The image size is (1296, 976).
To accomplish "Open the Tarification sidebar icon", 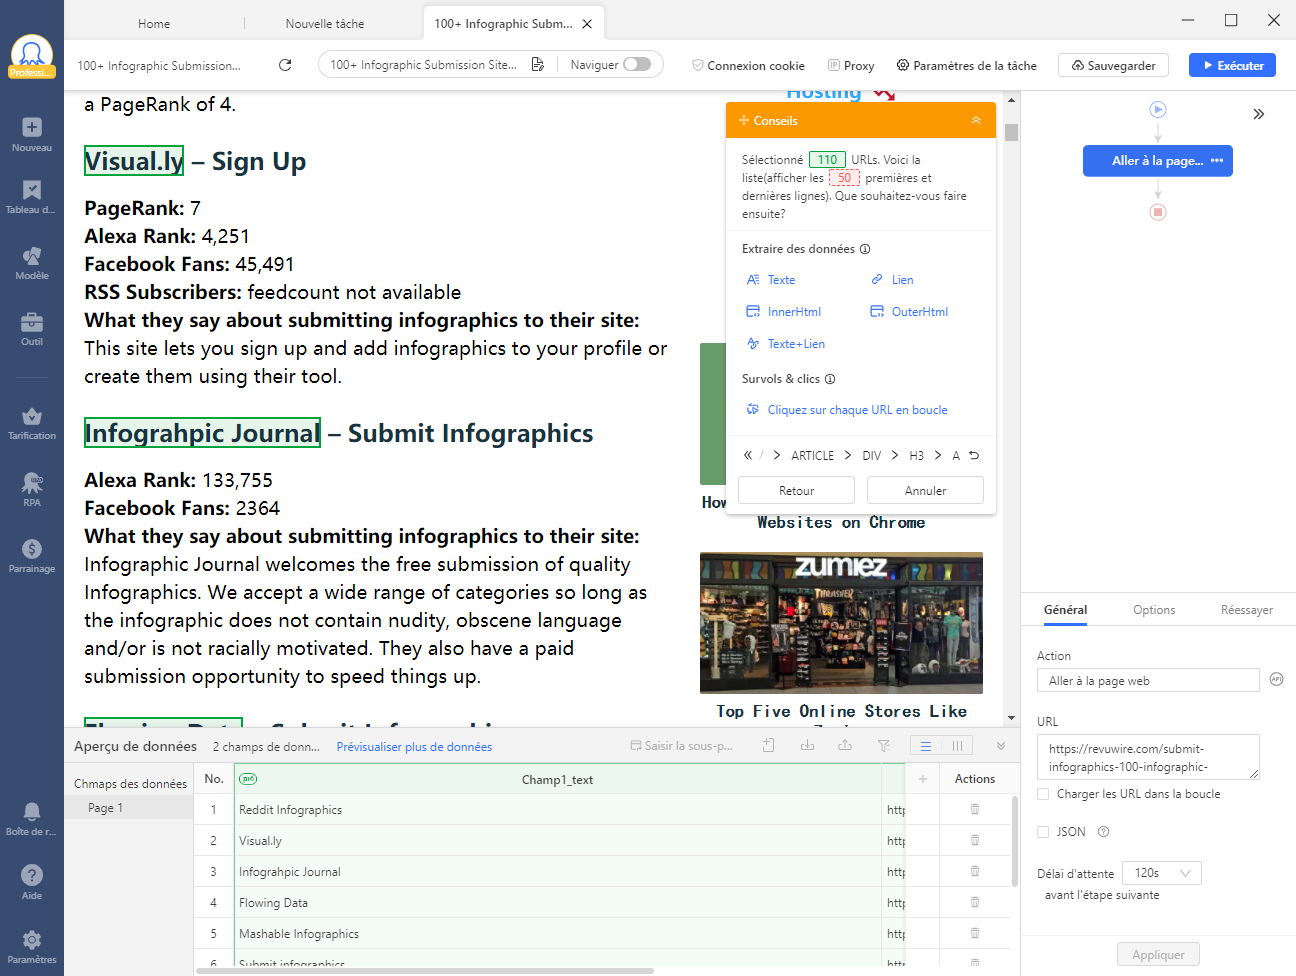I will tap(32, 423).
